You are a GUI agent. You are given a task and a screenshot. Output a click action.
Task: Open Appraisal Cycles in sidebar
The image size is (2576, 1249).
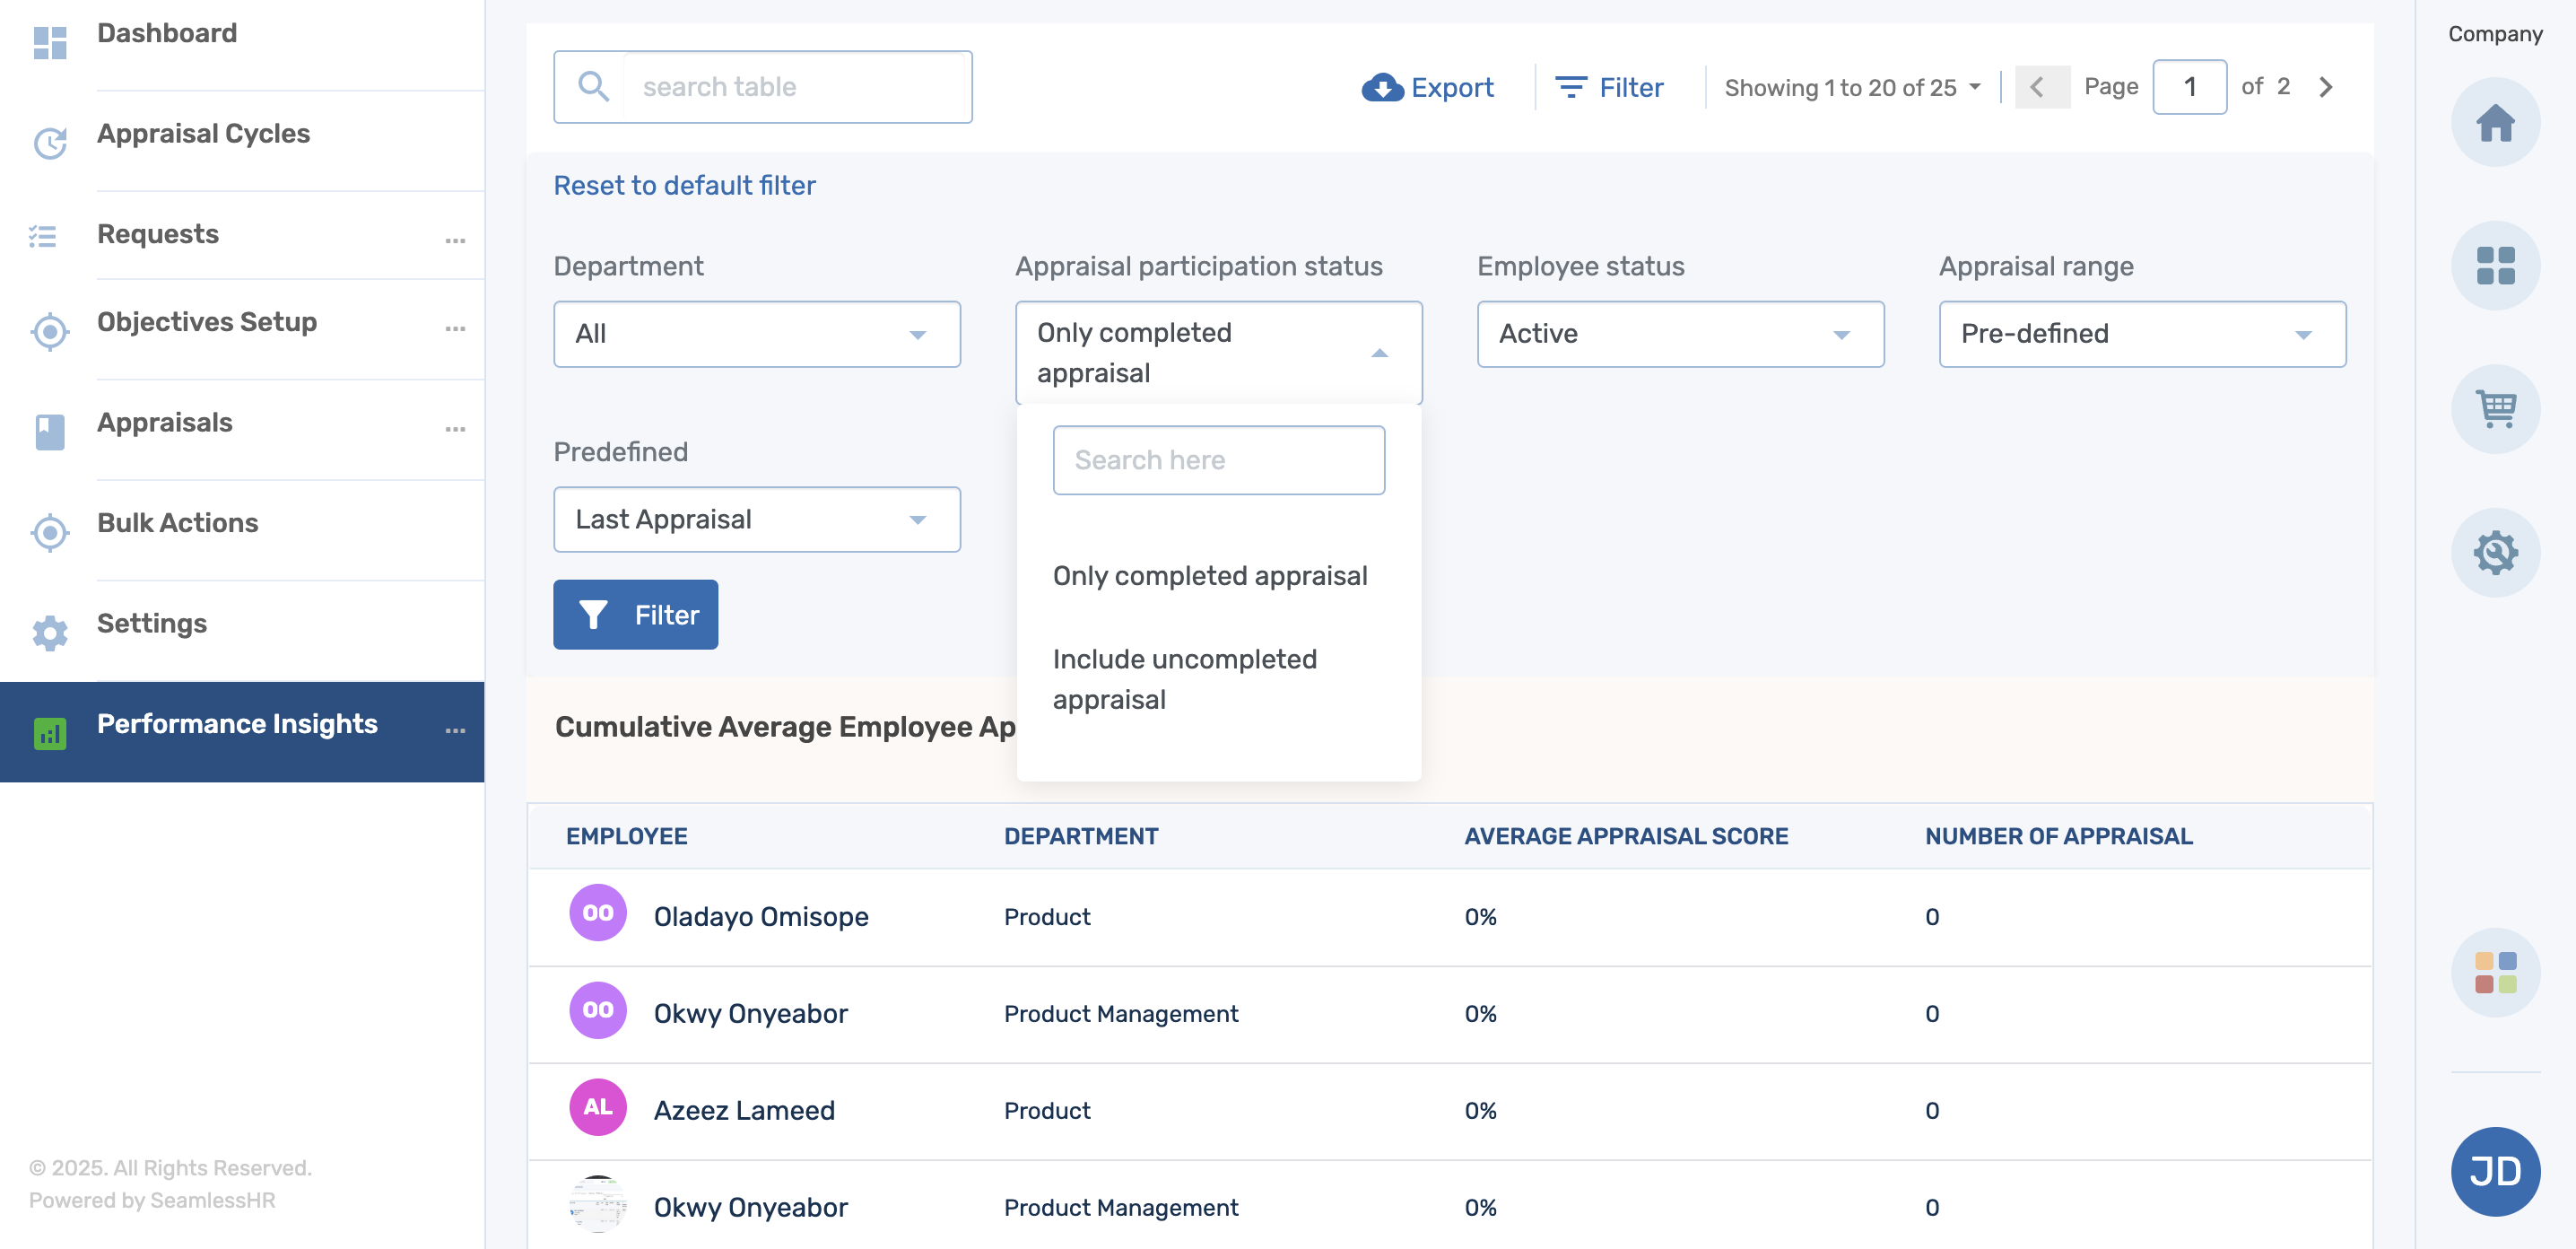tap(203, 134)
